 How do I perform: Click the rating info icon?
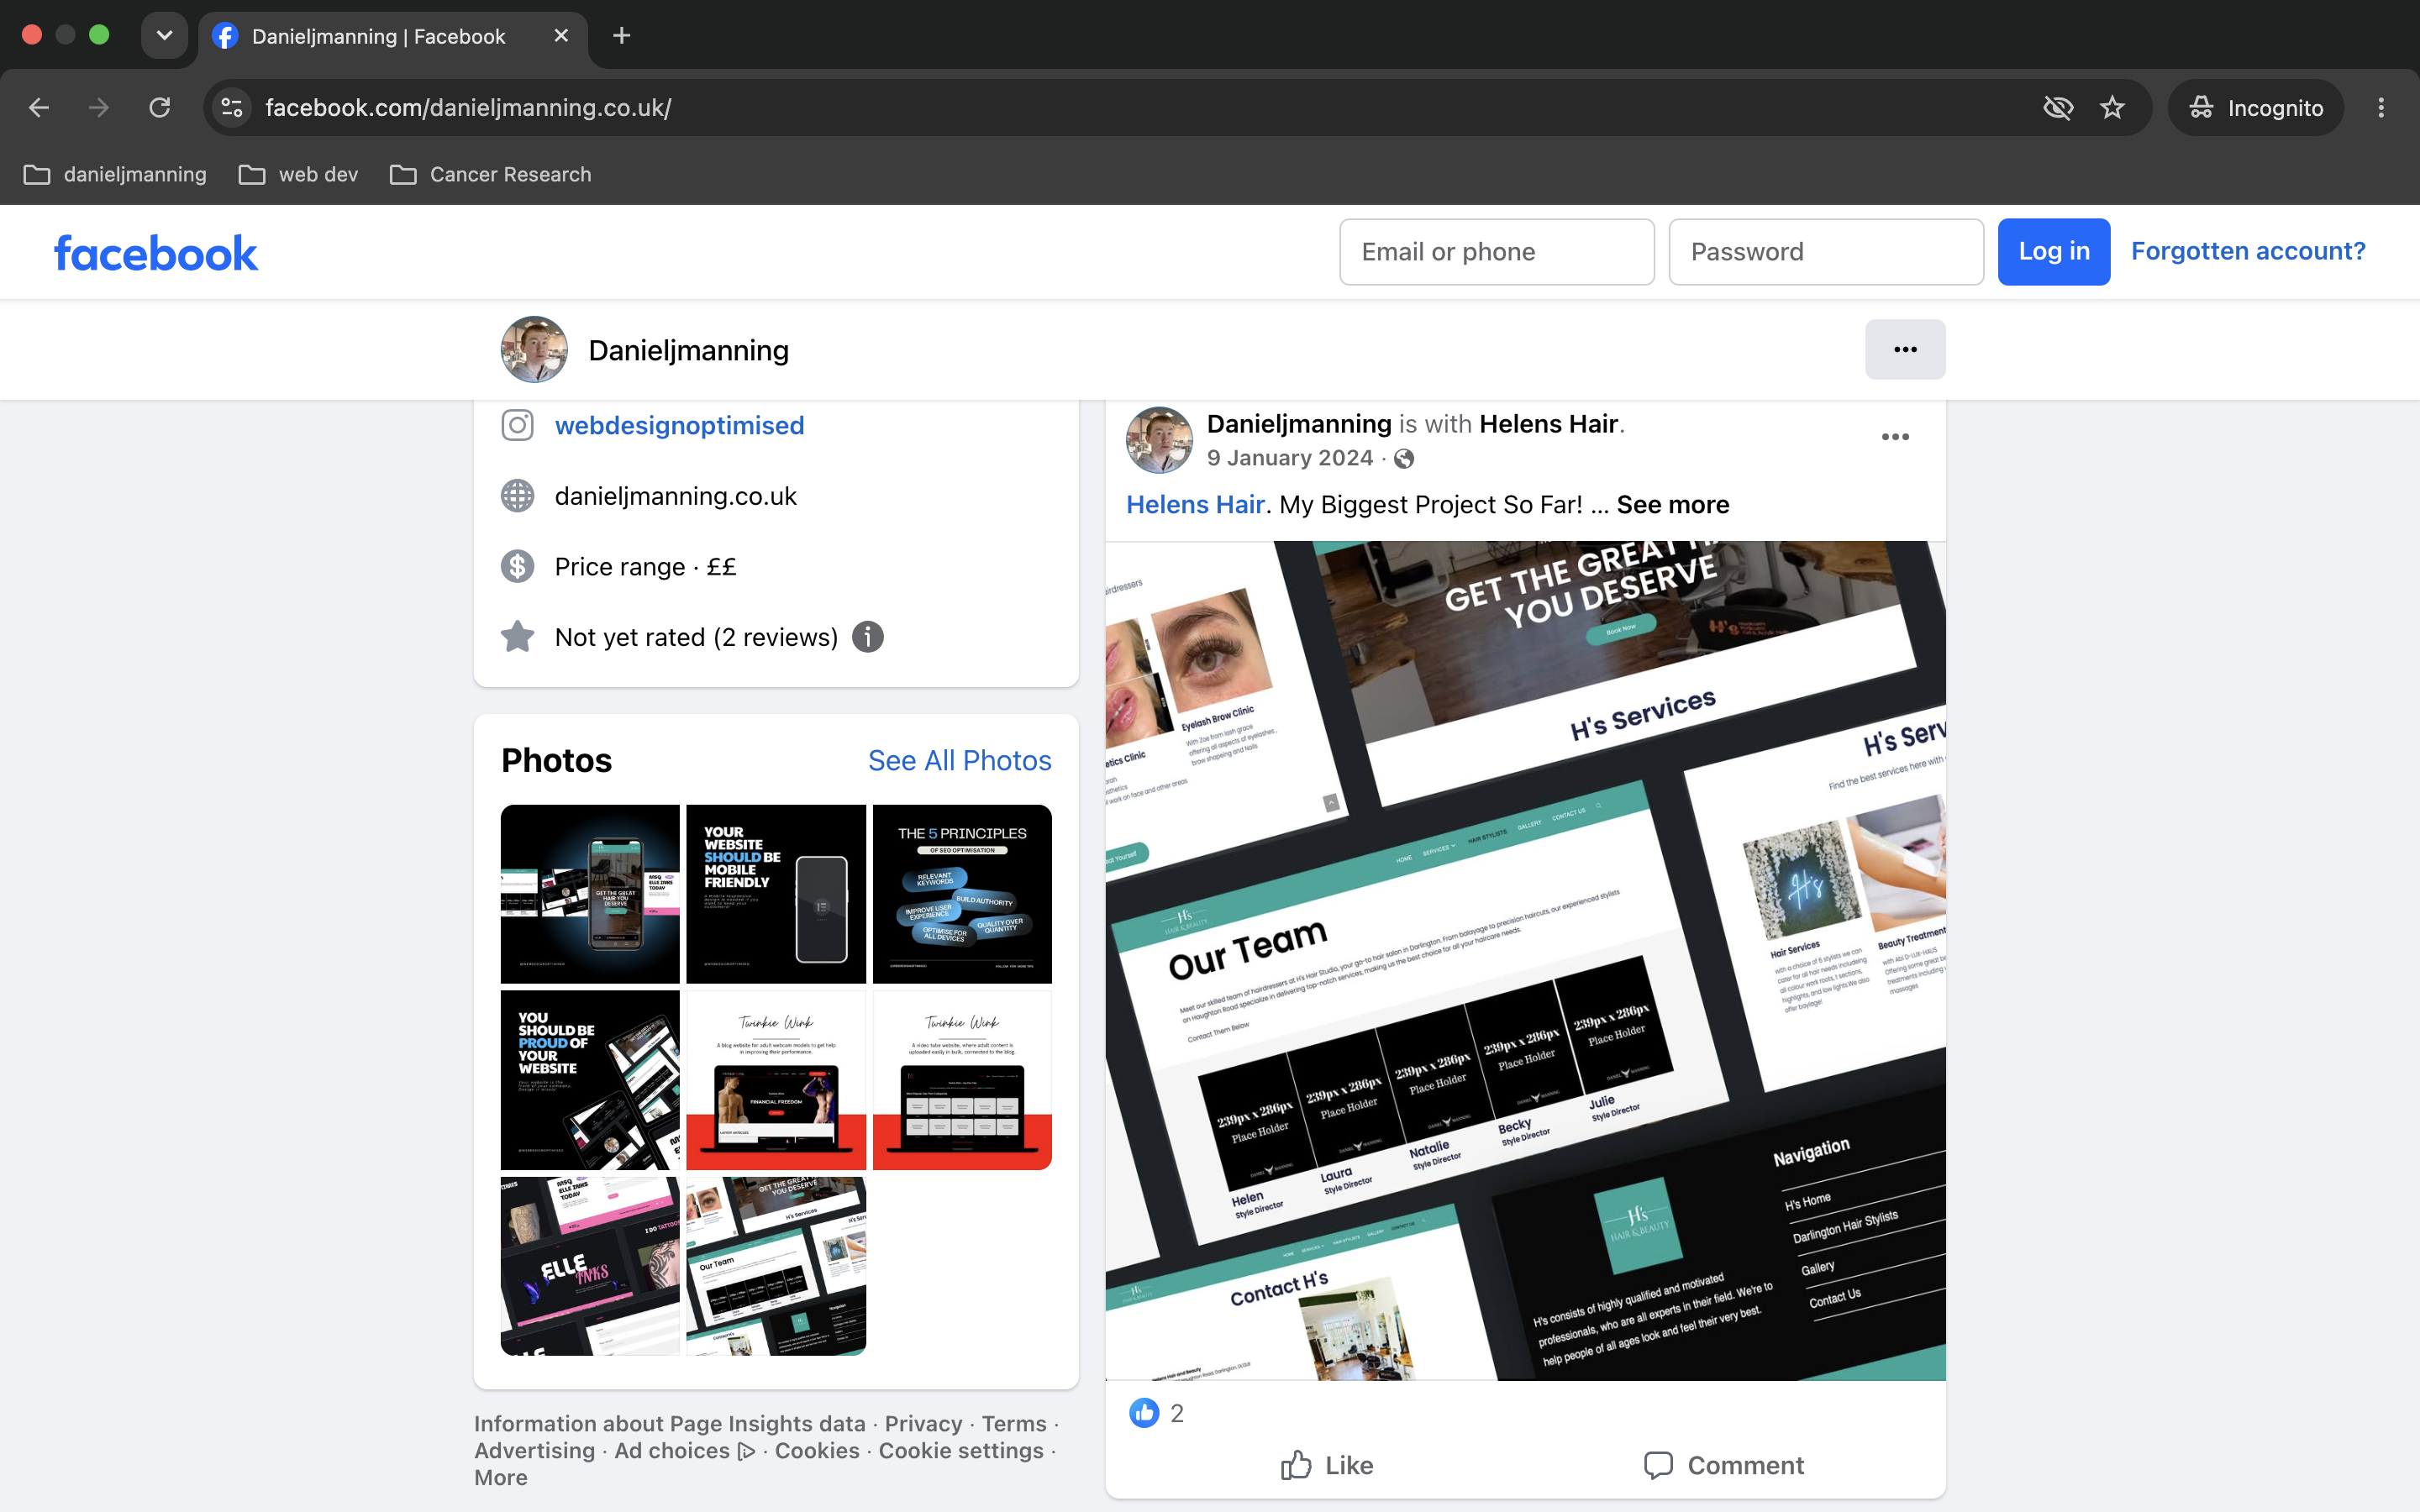pos(867,637)
